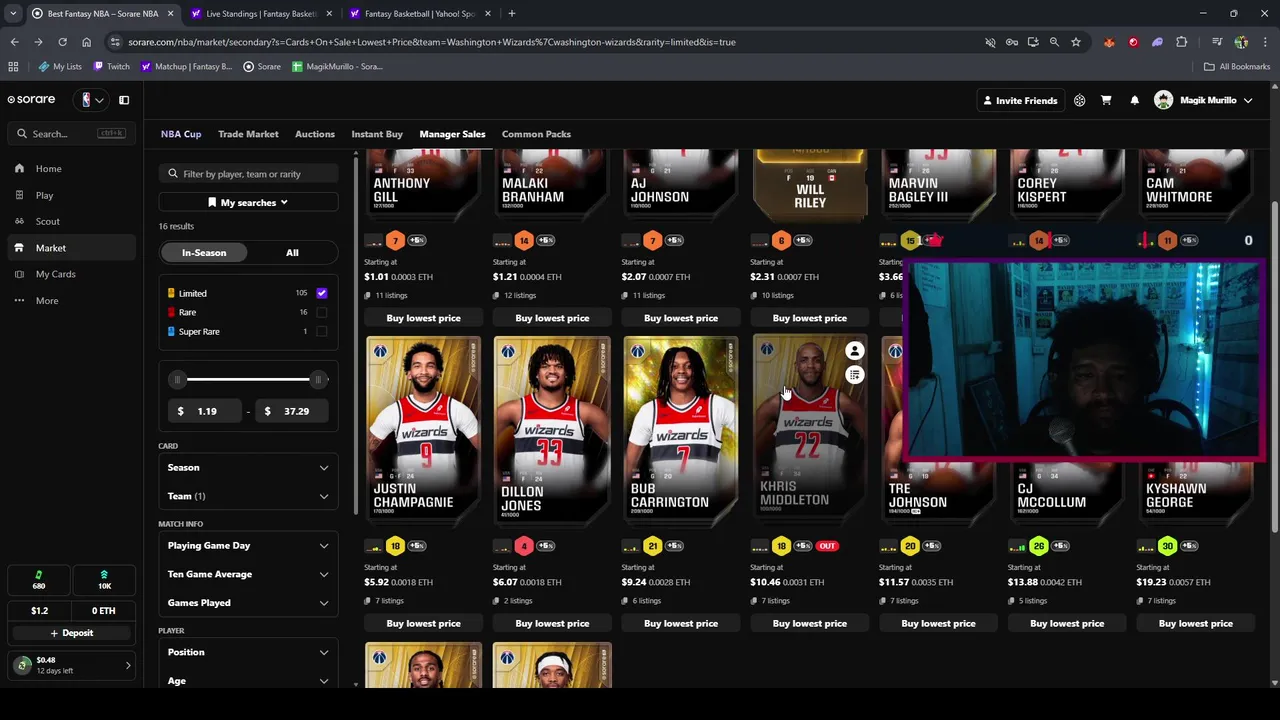Click the globe icon next to Invite Friends
The width and height of the screenshot is (1280, 720).
point(1079,100)
